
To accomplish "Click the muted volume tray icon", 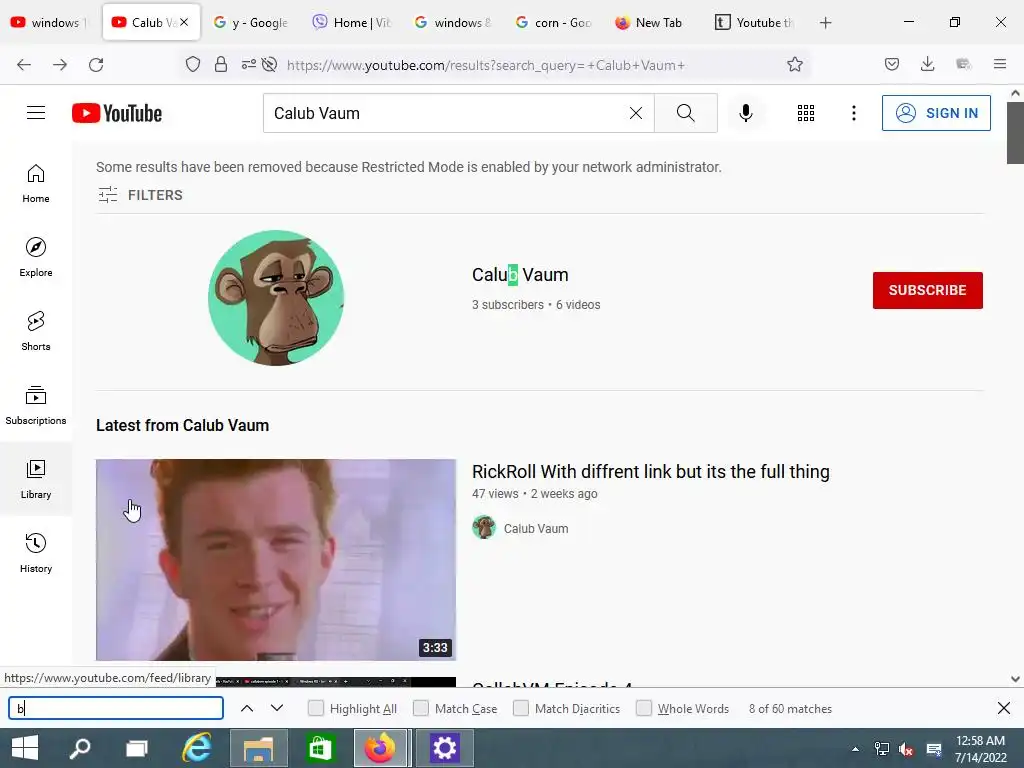I will pyautogui.click(x=906, y=749).
